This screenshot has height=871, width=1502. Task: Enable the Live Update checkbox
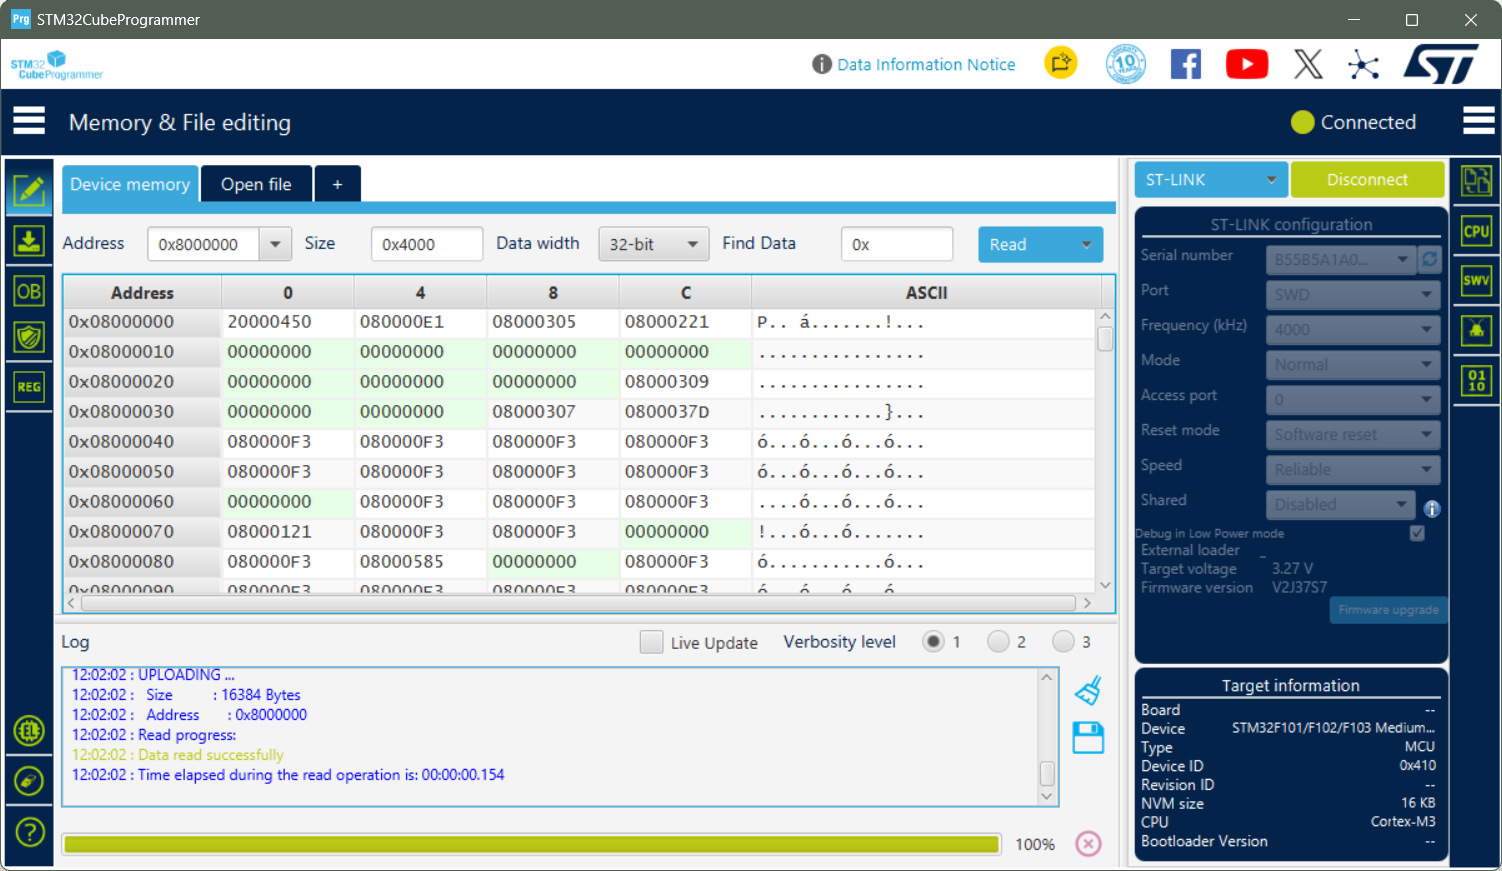tap(651, 642)
